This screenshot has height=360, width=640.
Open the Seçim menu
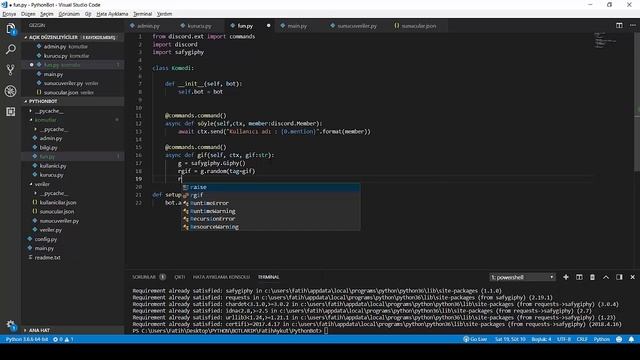[x=47, y=14]
